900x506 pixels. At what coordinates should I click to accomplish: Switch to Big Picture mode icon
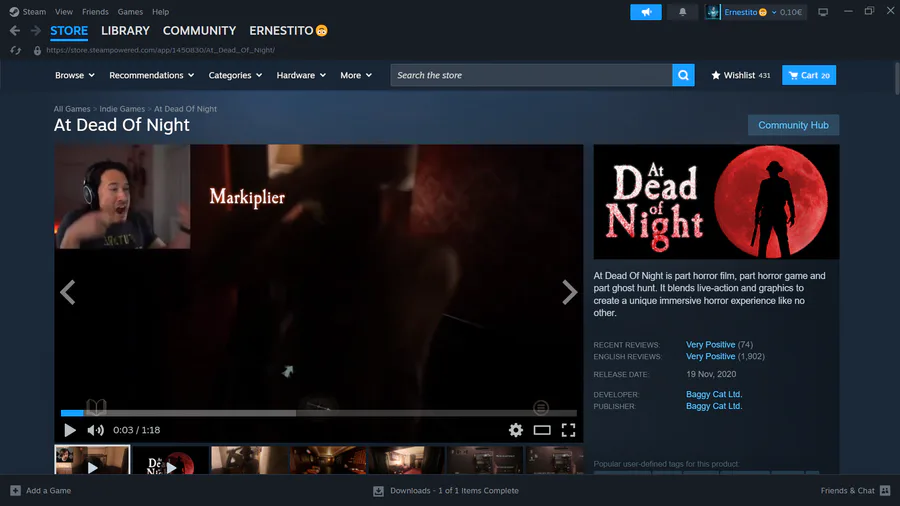point(823,12)
